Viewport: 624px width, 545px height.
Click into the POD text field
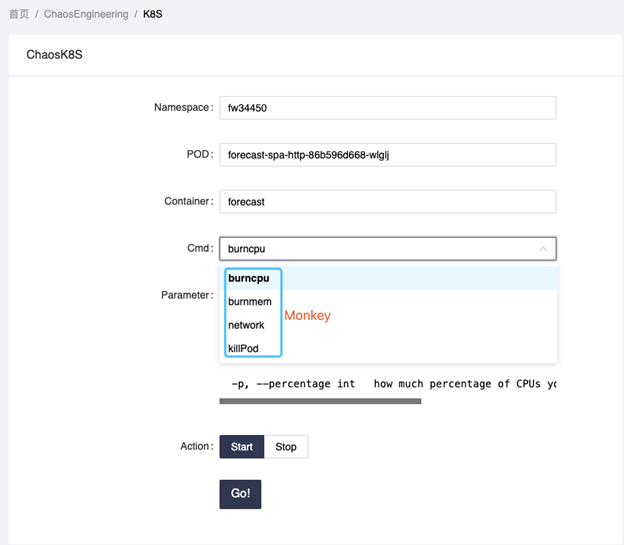(387, 154)
